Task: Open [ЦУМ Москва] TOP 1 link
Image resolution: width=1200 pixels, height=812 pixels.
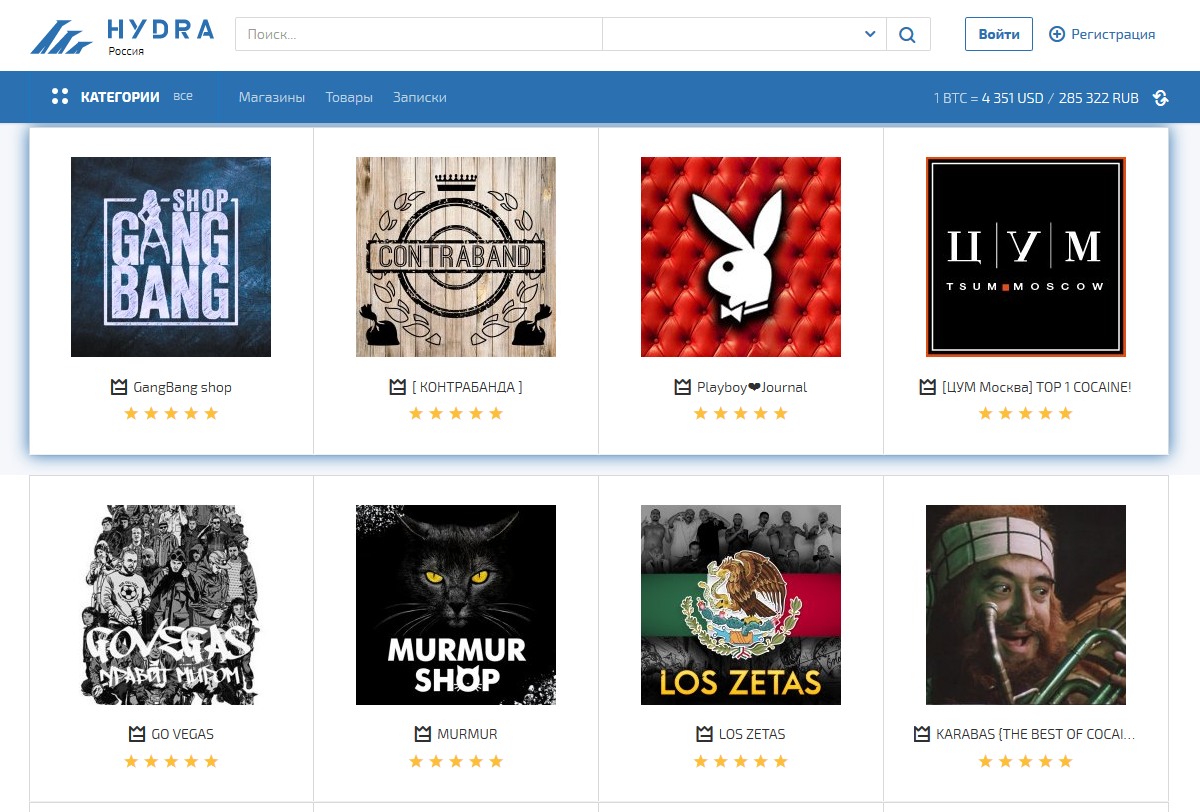Action: [x=1037, y=387]
